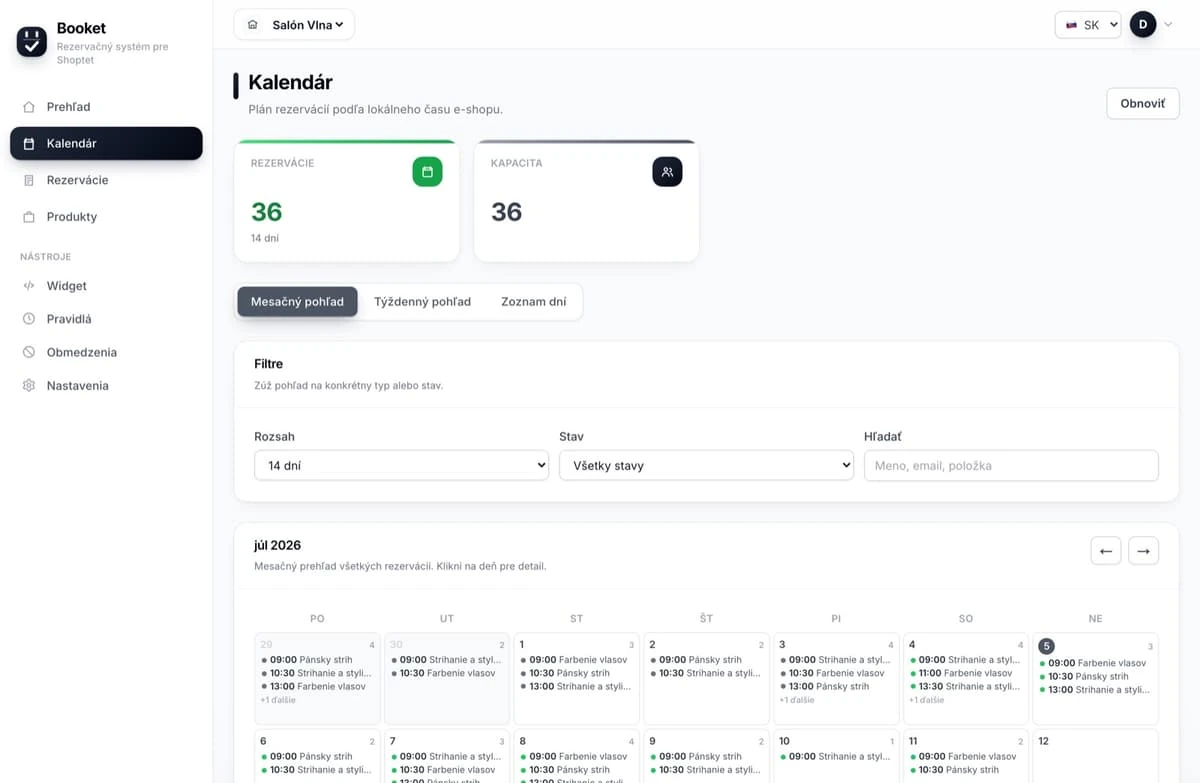This screenshot has width=1200, height=783.
Task: Click 09:00 Pánsky strih on day 6
Action: pyautogui.click(x=307, y=757)
